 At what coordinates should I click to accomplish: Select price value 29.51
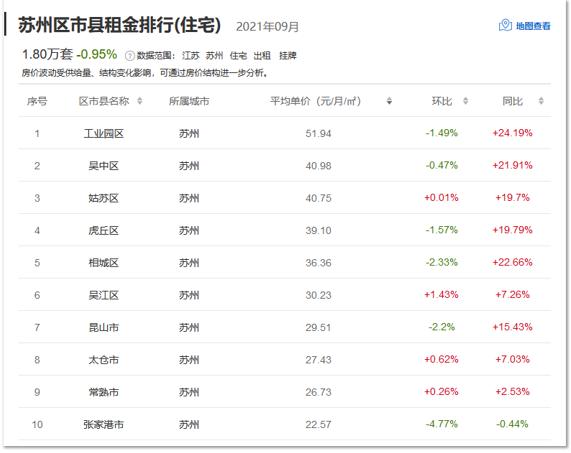[318, 328]
